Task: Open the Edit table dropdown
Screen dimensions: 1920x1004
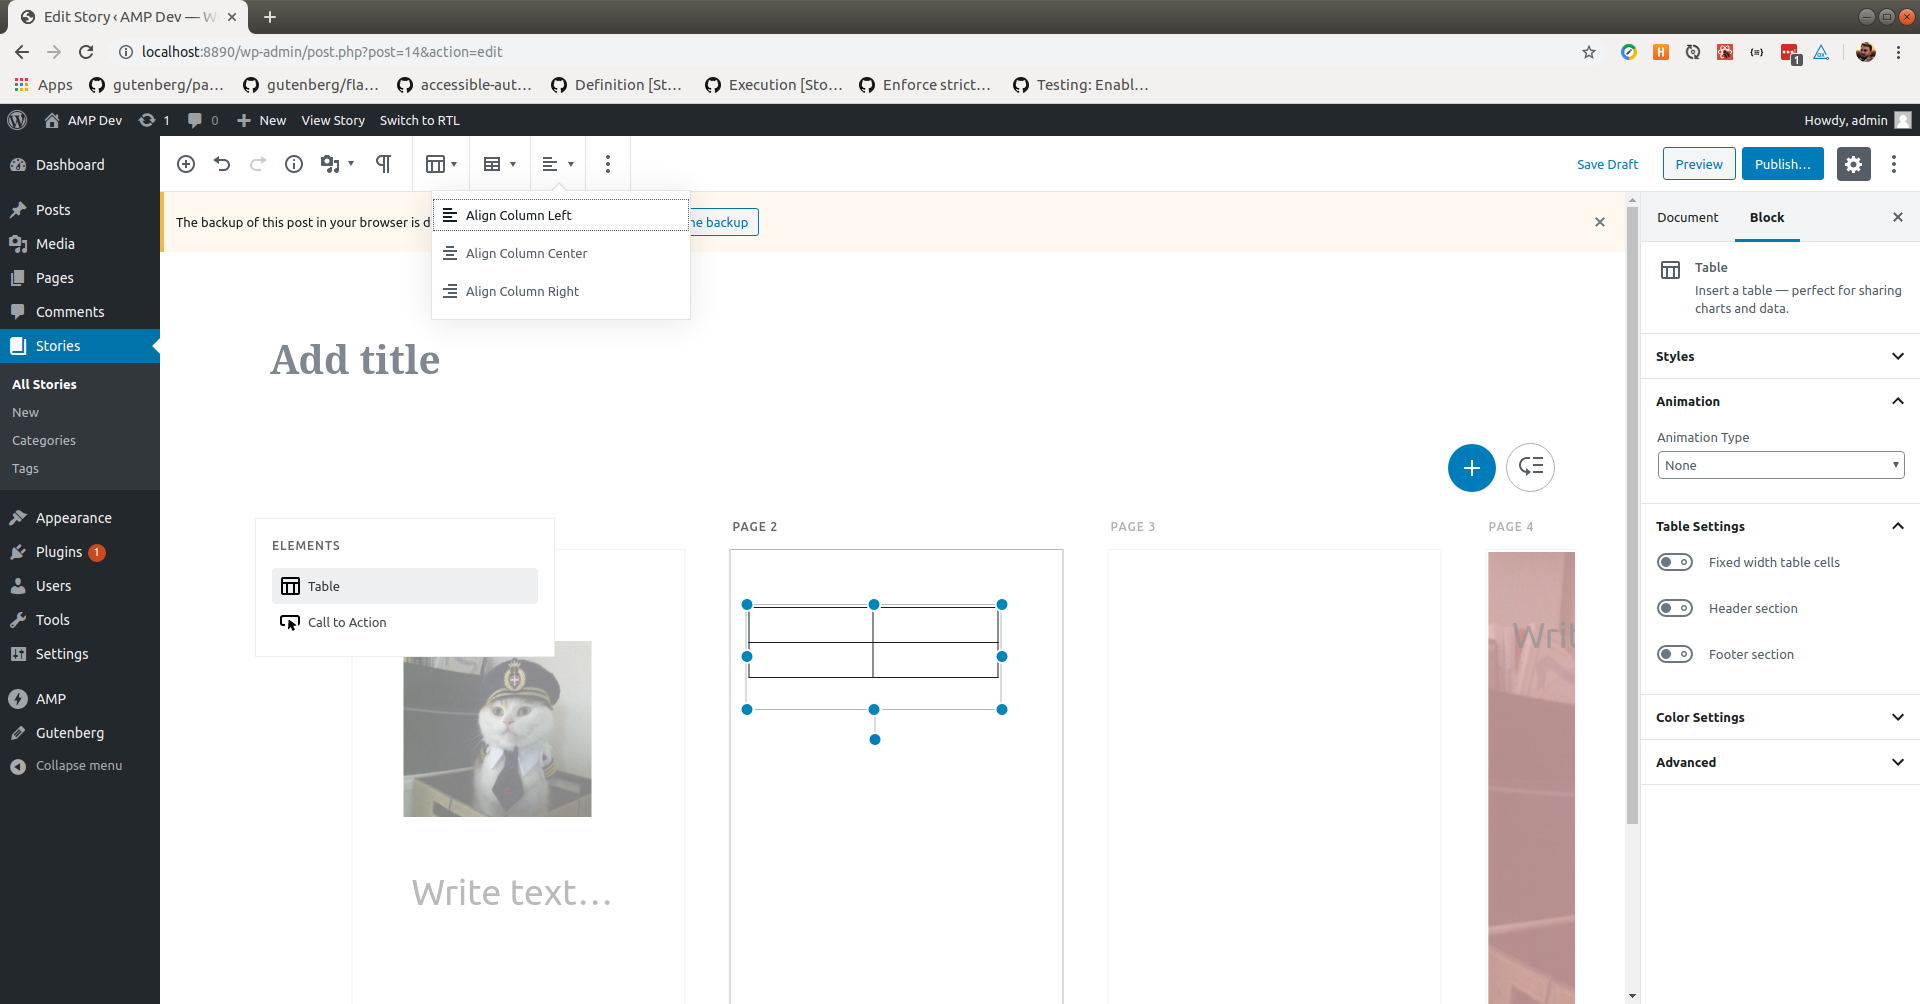Action: click(x=499, y=164)
